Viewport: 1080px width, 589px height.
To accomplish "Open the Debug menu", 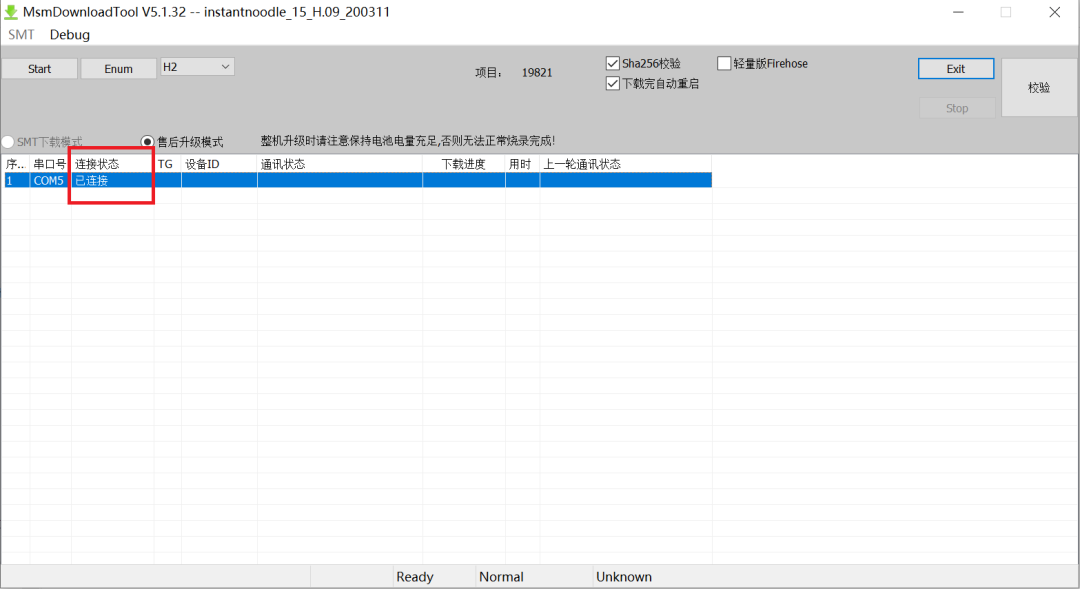I will click(x=70, y=34).
